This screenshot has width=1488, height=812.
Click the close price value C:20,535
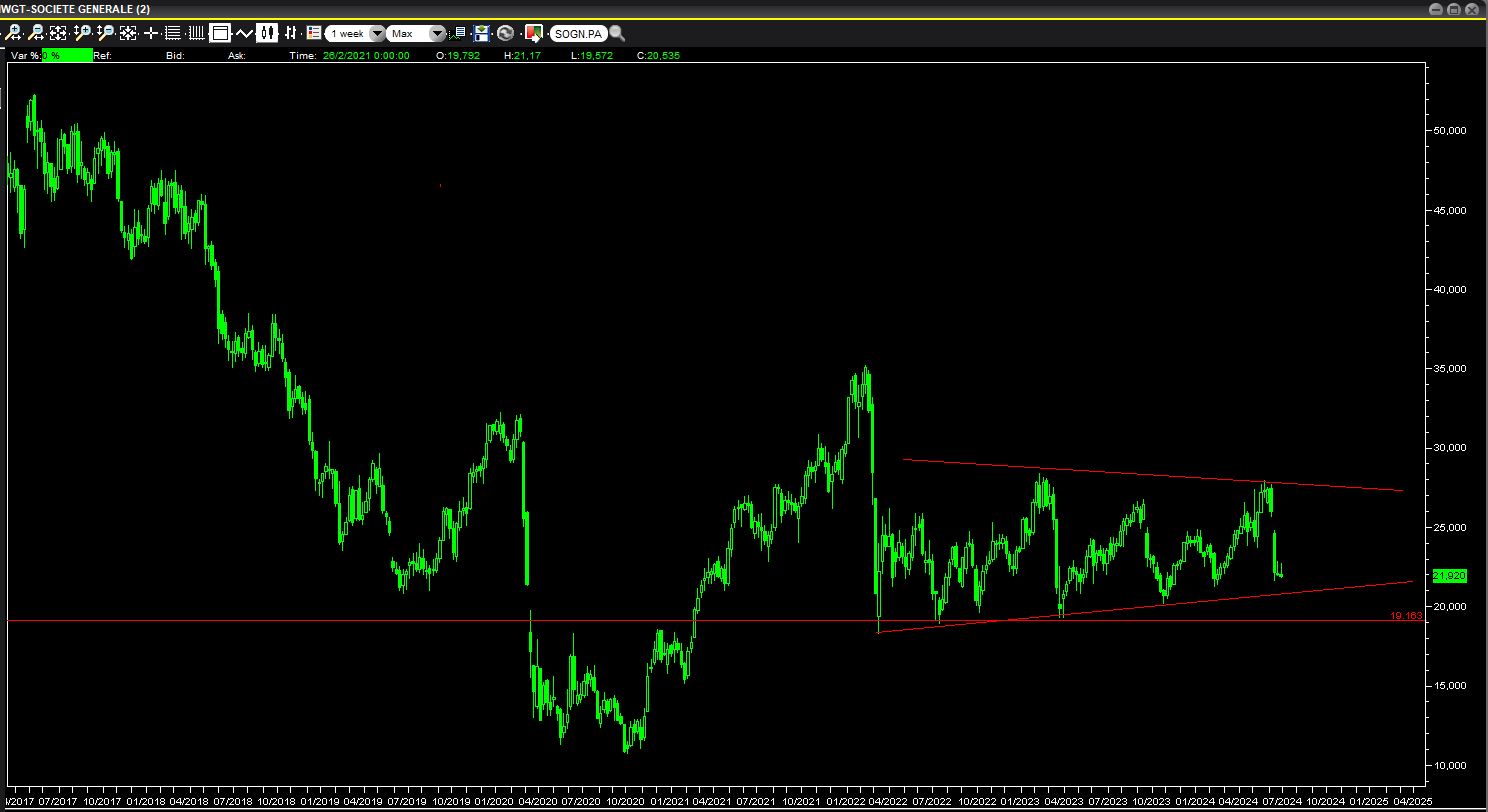(x=658, y=56)
